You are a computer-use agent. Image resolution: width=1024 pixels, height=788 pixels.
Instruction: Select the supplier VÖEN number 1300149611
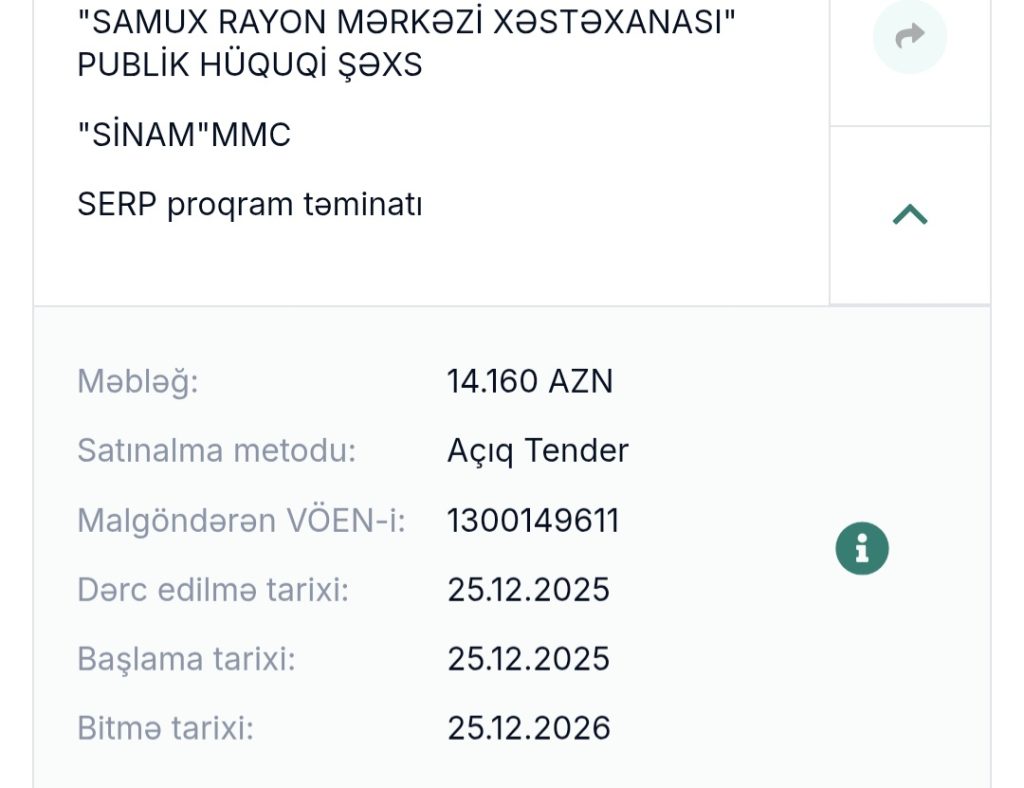(533, 520)
